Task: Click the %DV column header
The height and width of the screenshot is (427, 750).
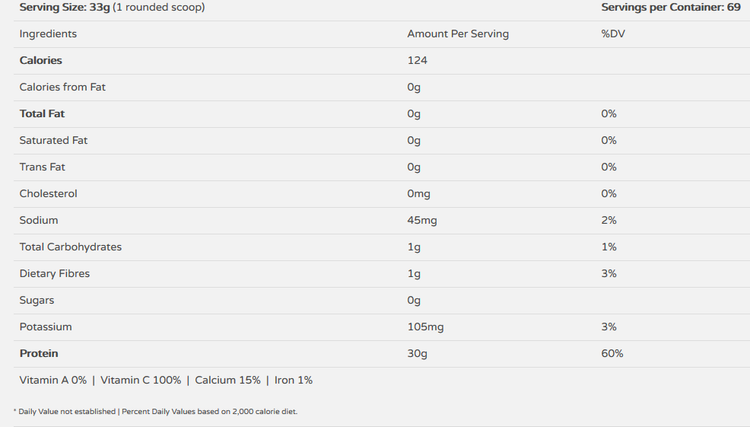Action: point(613,34)
